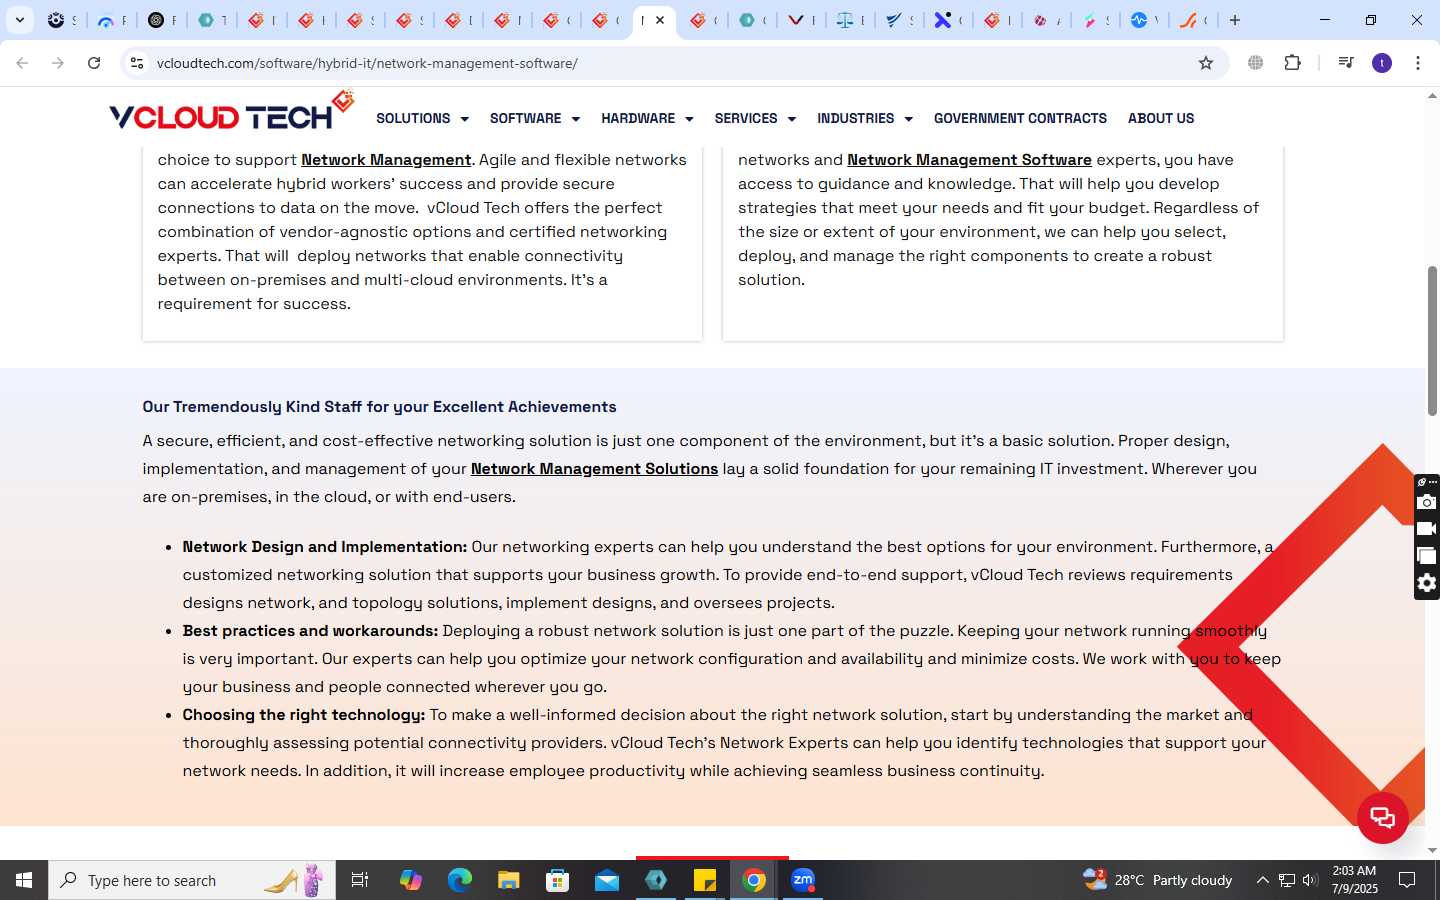Reload the current page
This screenshot has width=1440, height=900.
[94, 63]
